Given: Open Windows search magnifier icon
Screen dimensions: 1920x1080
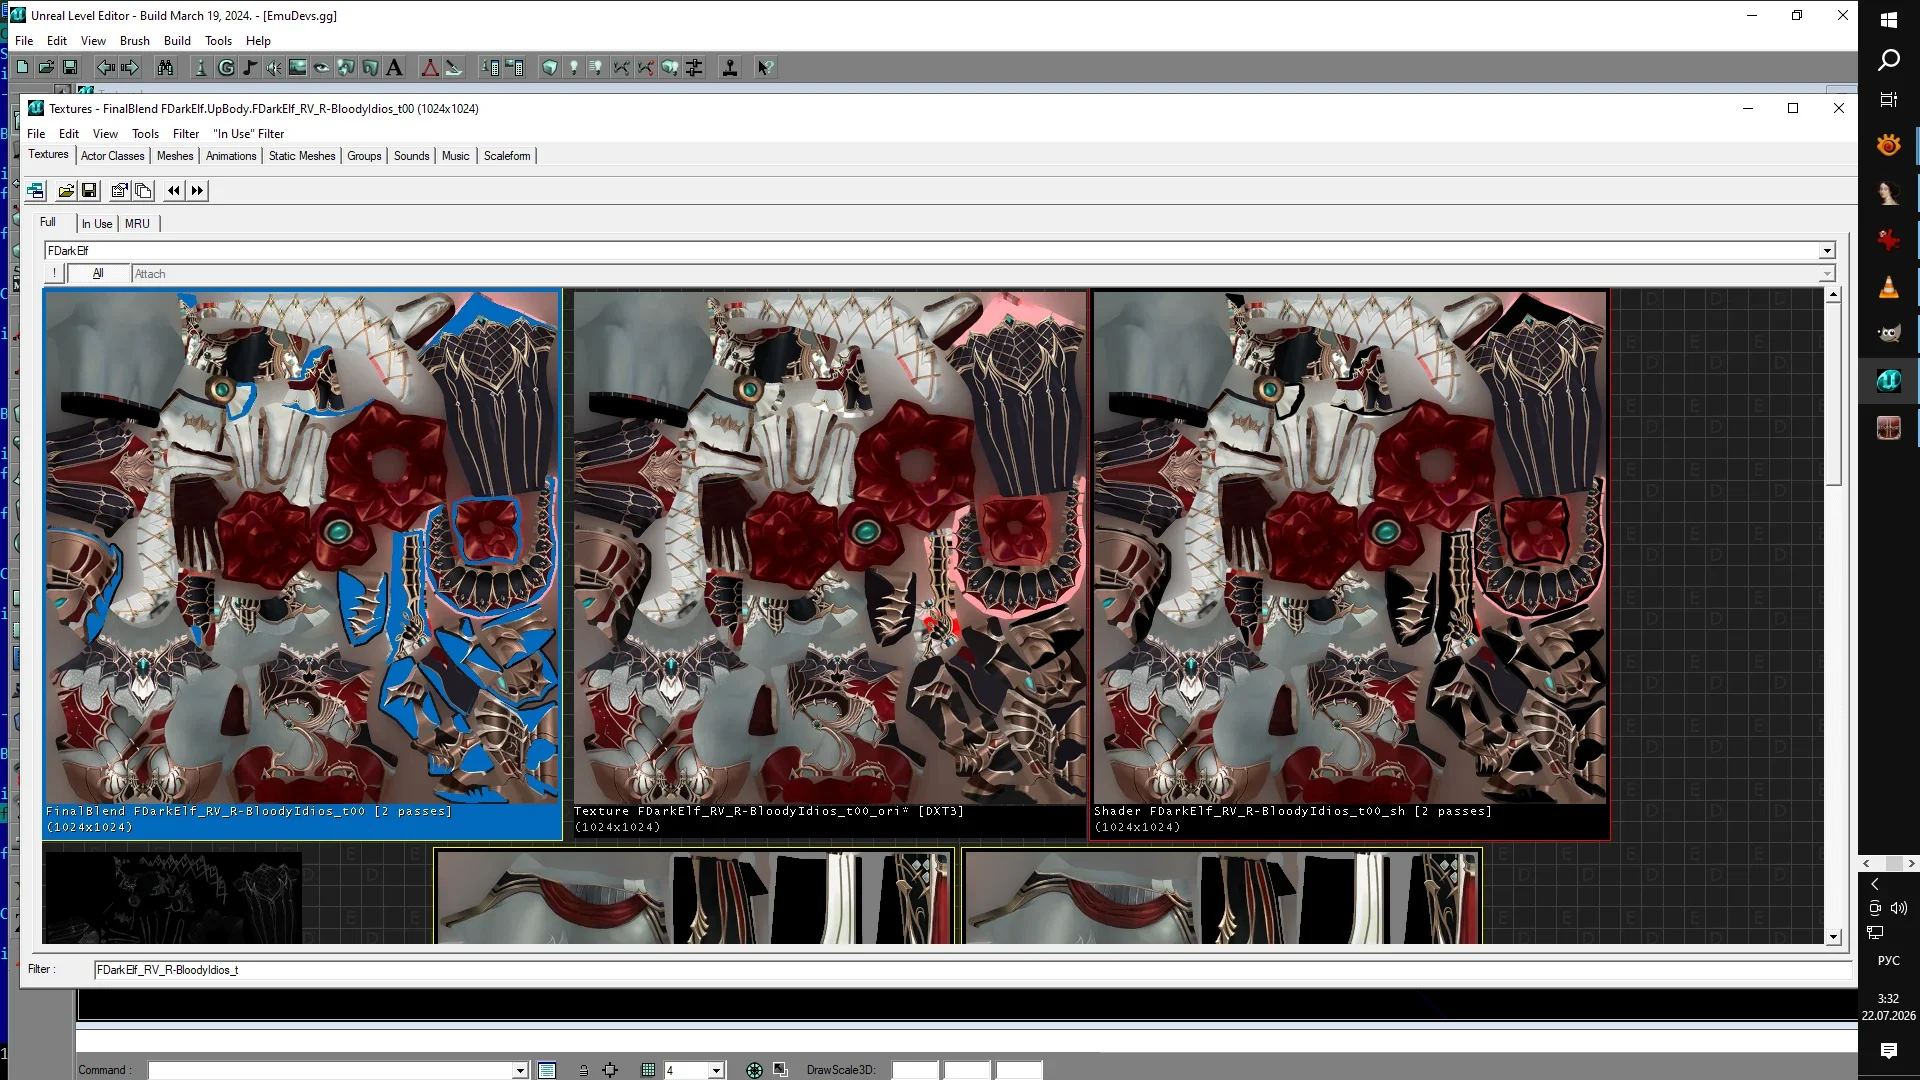Looking at the screenshot, I should pyautogui.click(x=1889, y=61).
